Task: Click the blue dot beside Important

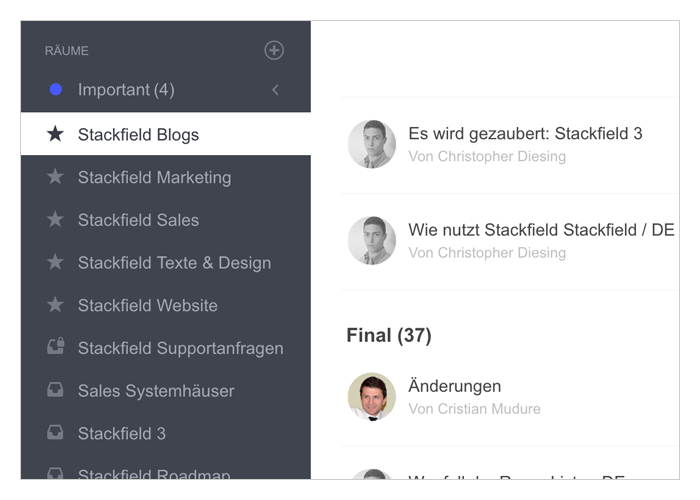Action: point(56,90)
